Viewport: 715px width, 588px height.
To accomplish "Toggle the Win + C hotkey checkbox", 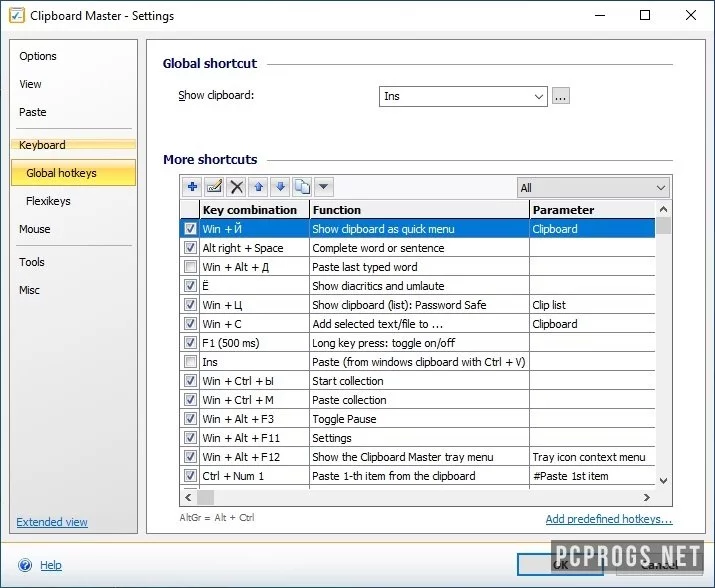I will click(190, 323).
